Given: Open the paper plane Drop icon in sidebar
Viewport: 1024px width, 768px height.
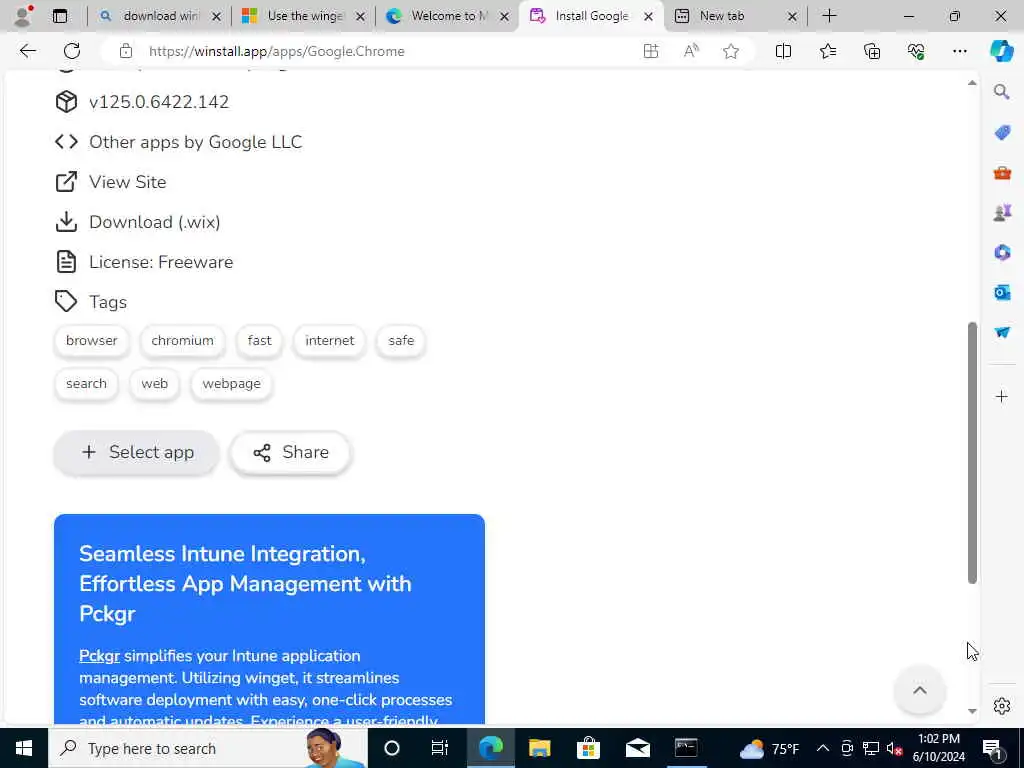Looking at the screenshot, I should [1002, 332].
